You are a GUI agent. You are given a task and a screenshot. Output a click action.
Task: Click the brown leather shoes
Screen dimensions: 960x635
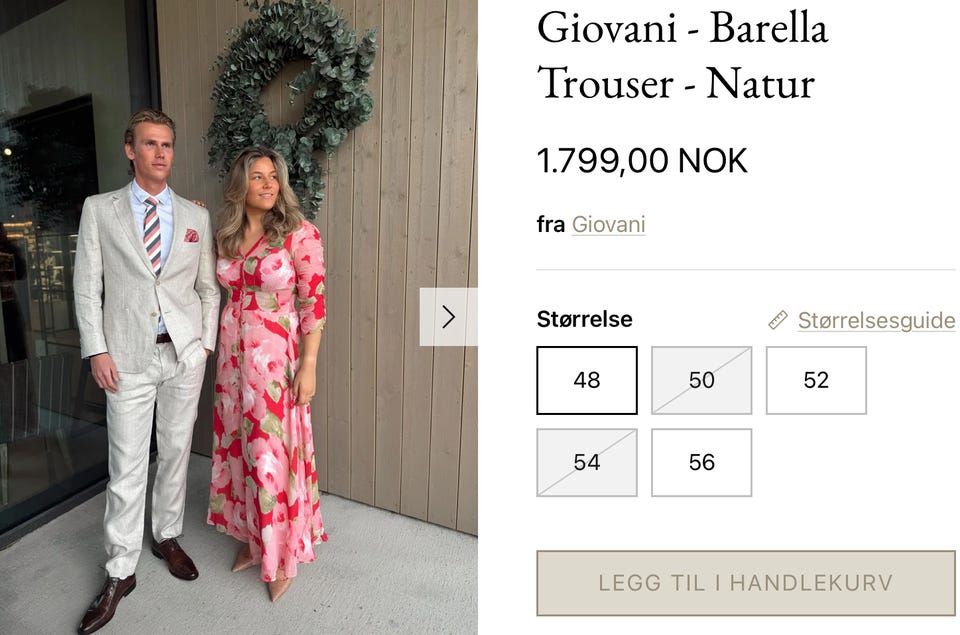pos(137,585)
